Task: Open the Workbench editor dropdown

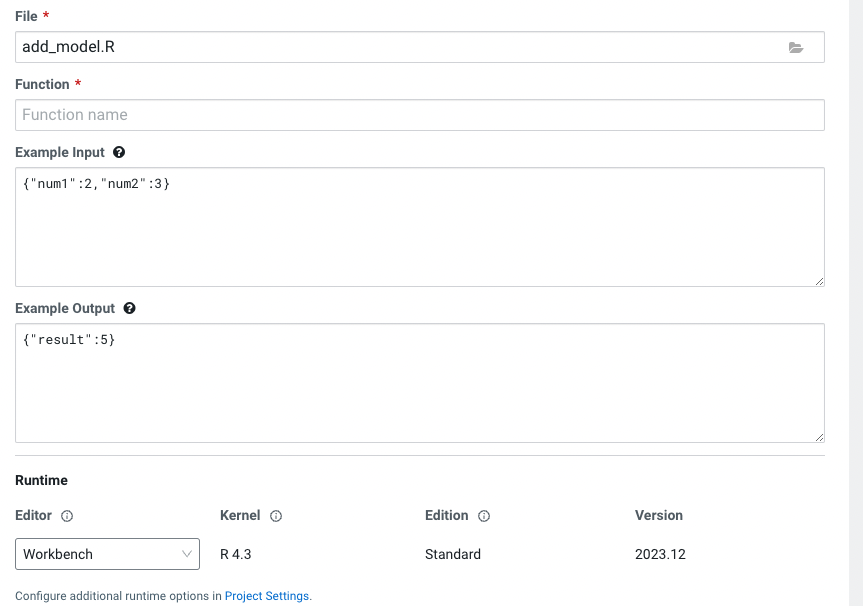Action: pyautogui.click(x=107, y=554)
